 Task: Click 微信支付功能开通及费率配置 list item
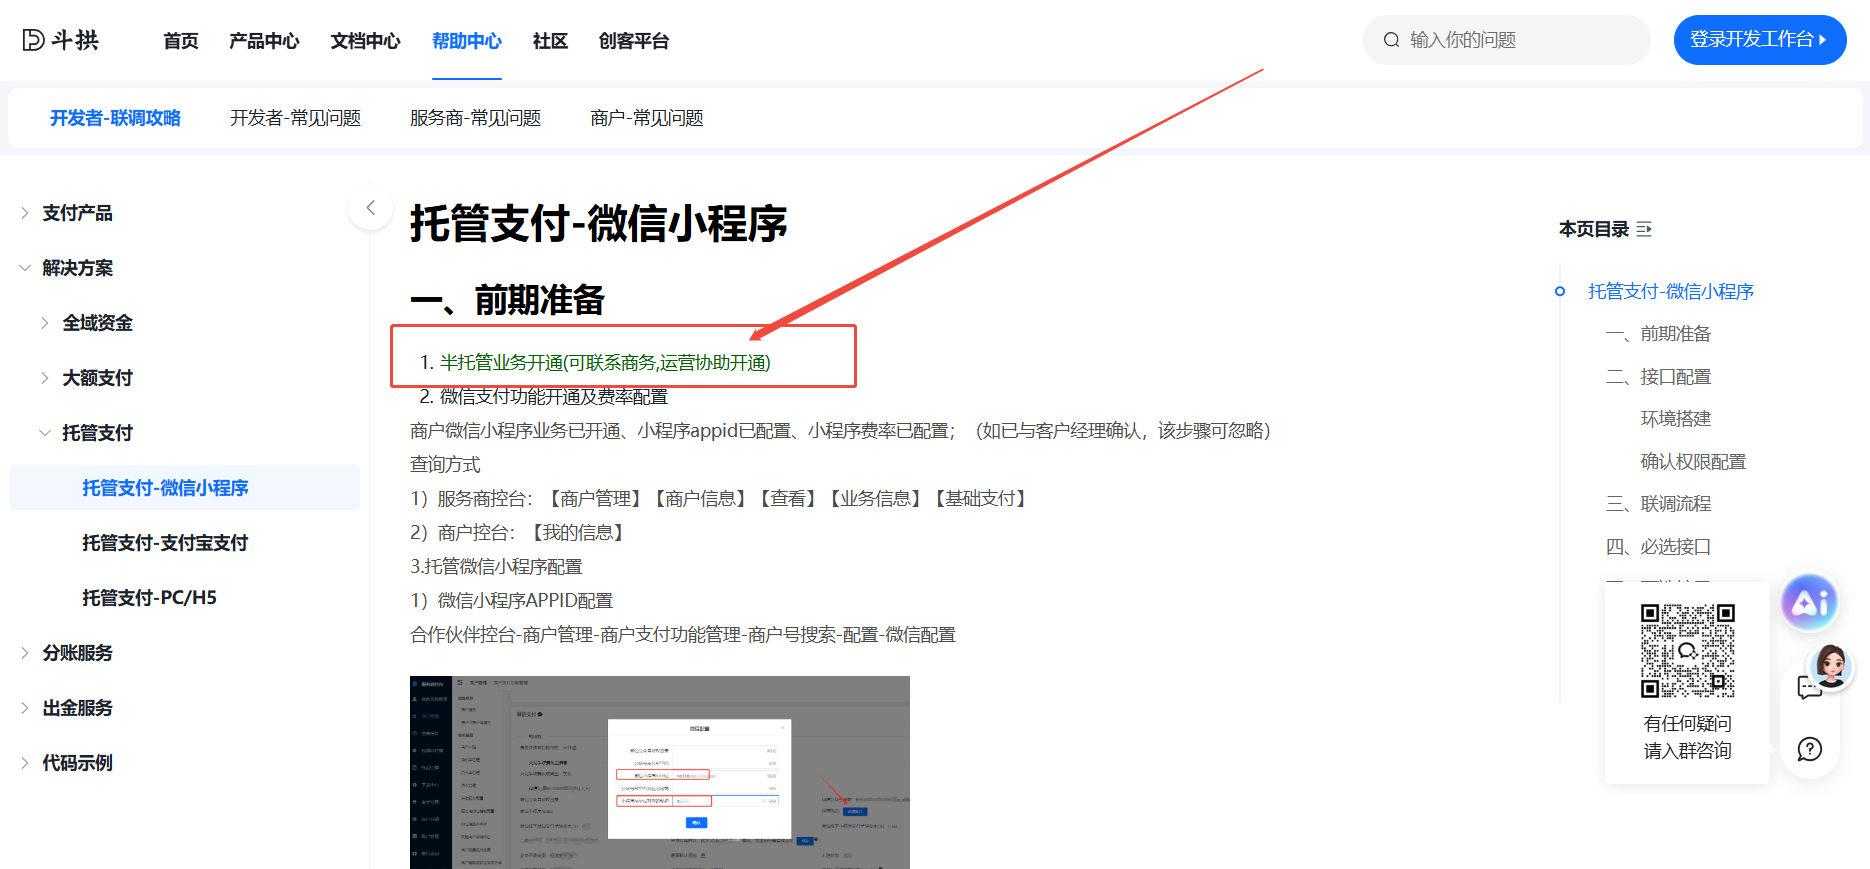pyautogui.click(x=554, y=397)
